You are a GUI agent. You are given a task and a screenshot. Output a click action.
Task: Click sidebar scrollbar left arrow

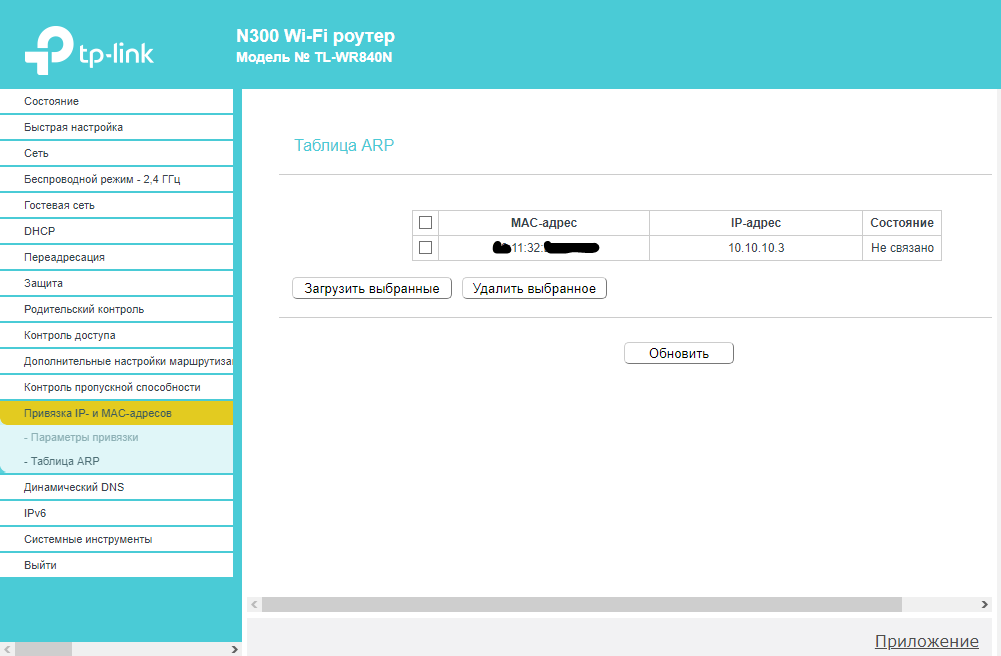click(7, 649)
